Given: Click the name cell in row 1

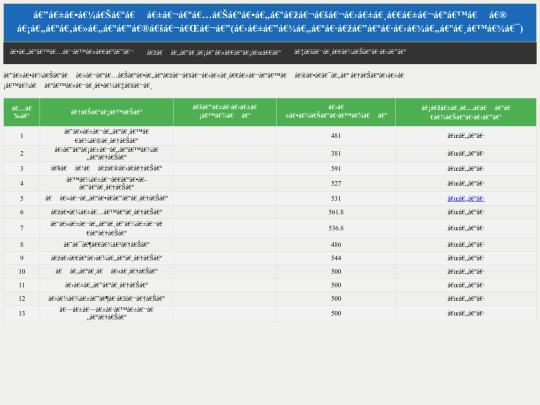Looking at the screenshot, I should click(106, 136).
